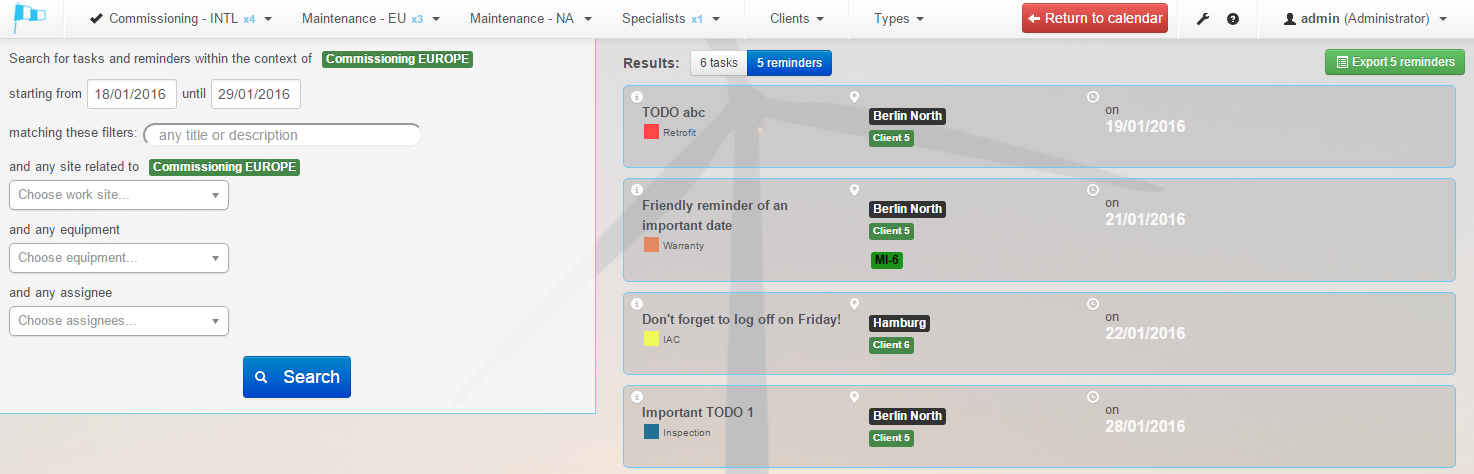Image resolution: width=1474 pixels, height=474 pixels.
Task: Open the wrench settings icon
Action: pos(1203,19)
